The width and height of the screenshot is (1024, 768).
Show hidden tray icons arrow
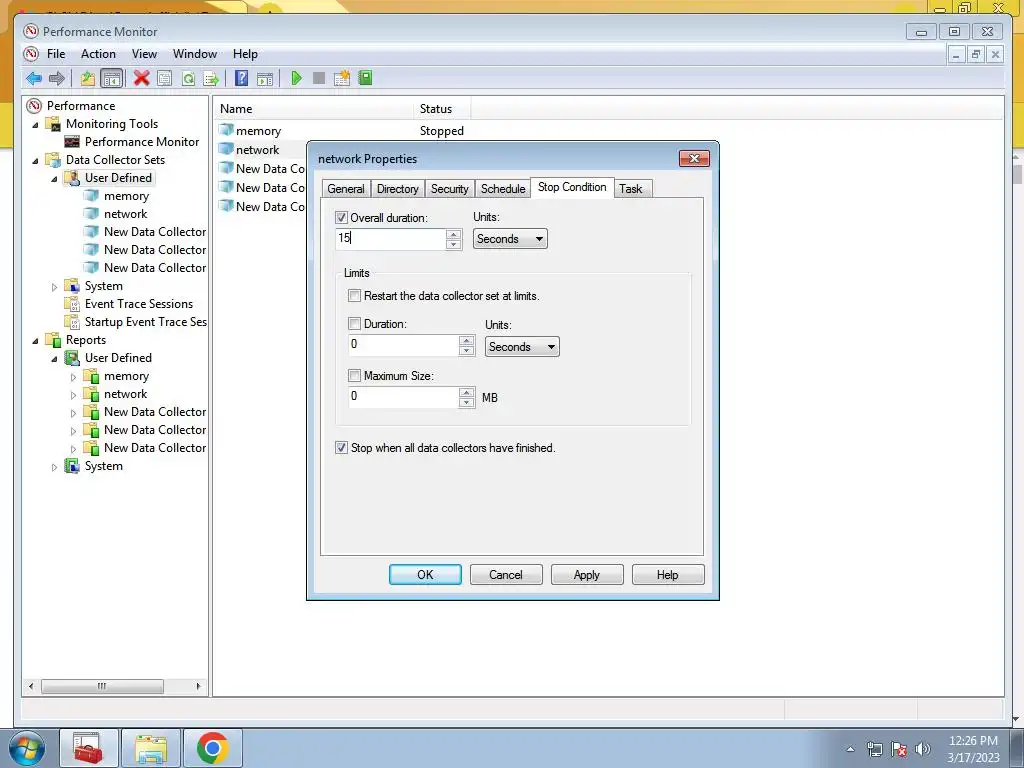tap(850, 749)
